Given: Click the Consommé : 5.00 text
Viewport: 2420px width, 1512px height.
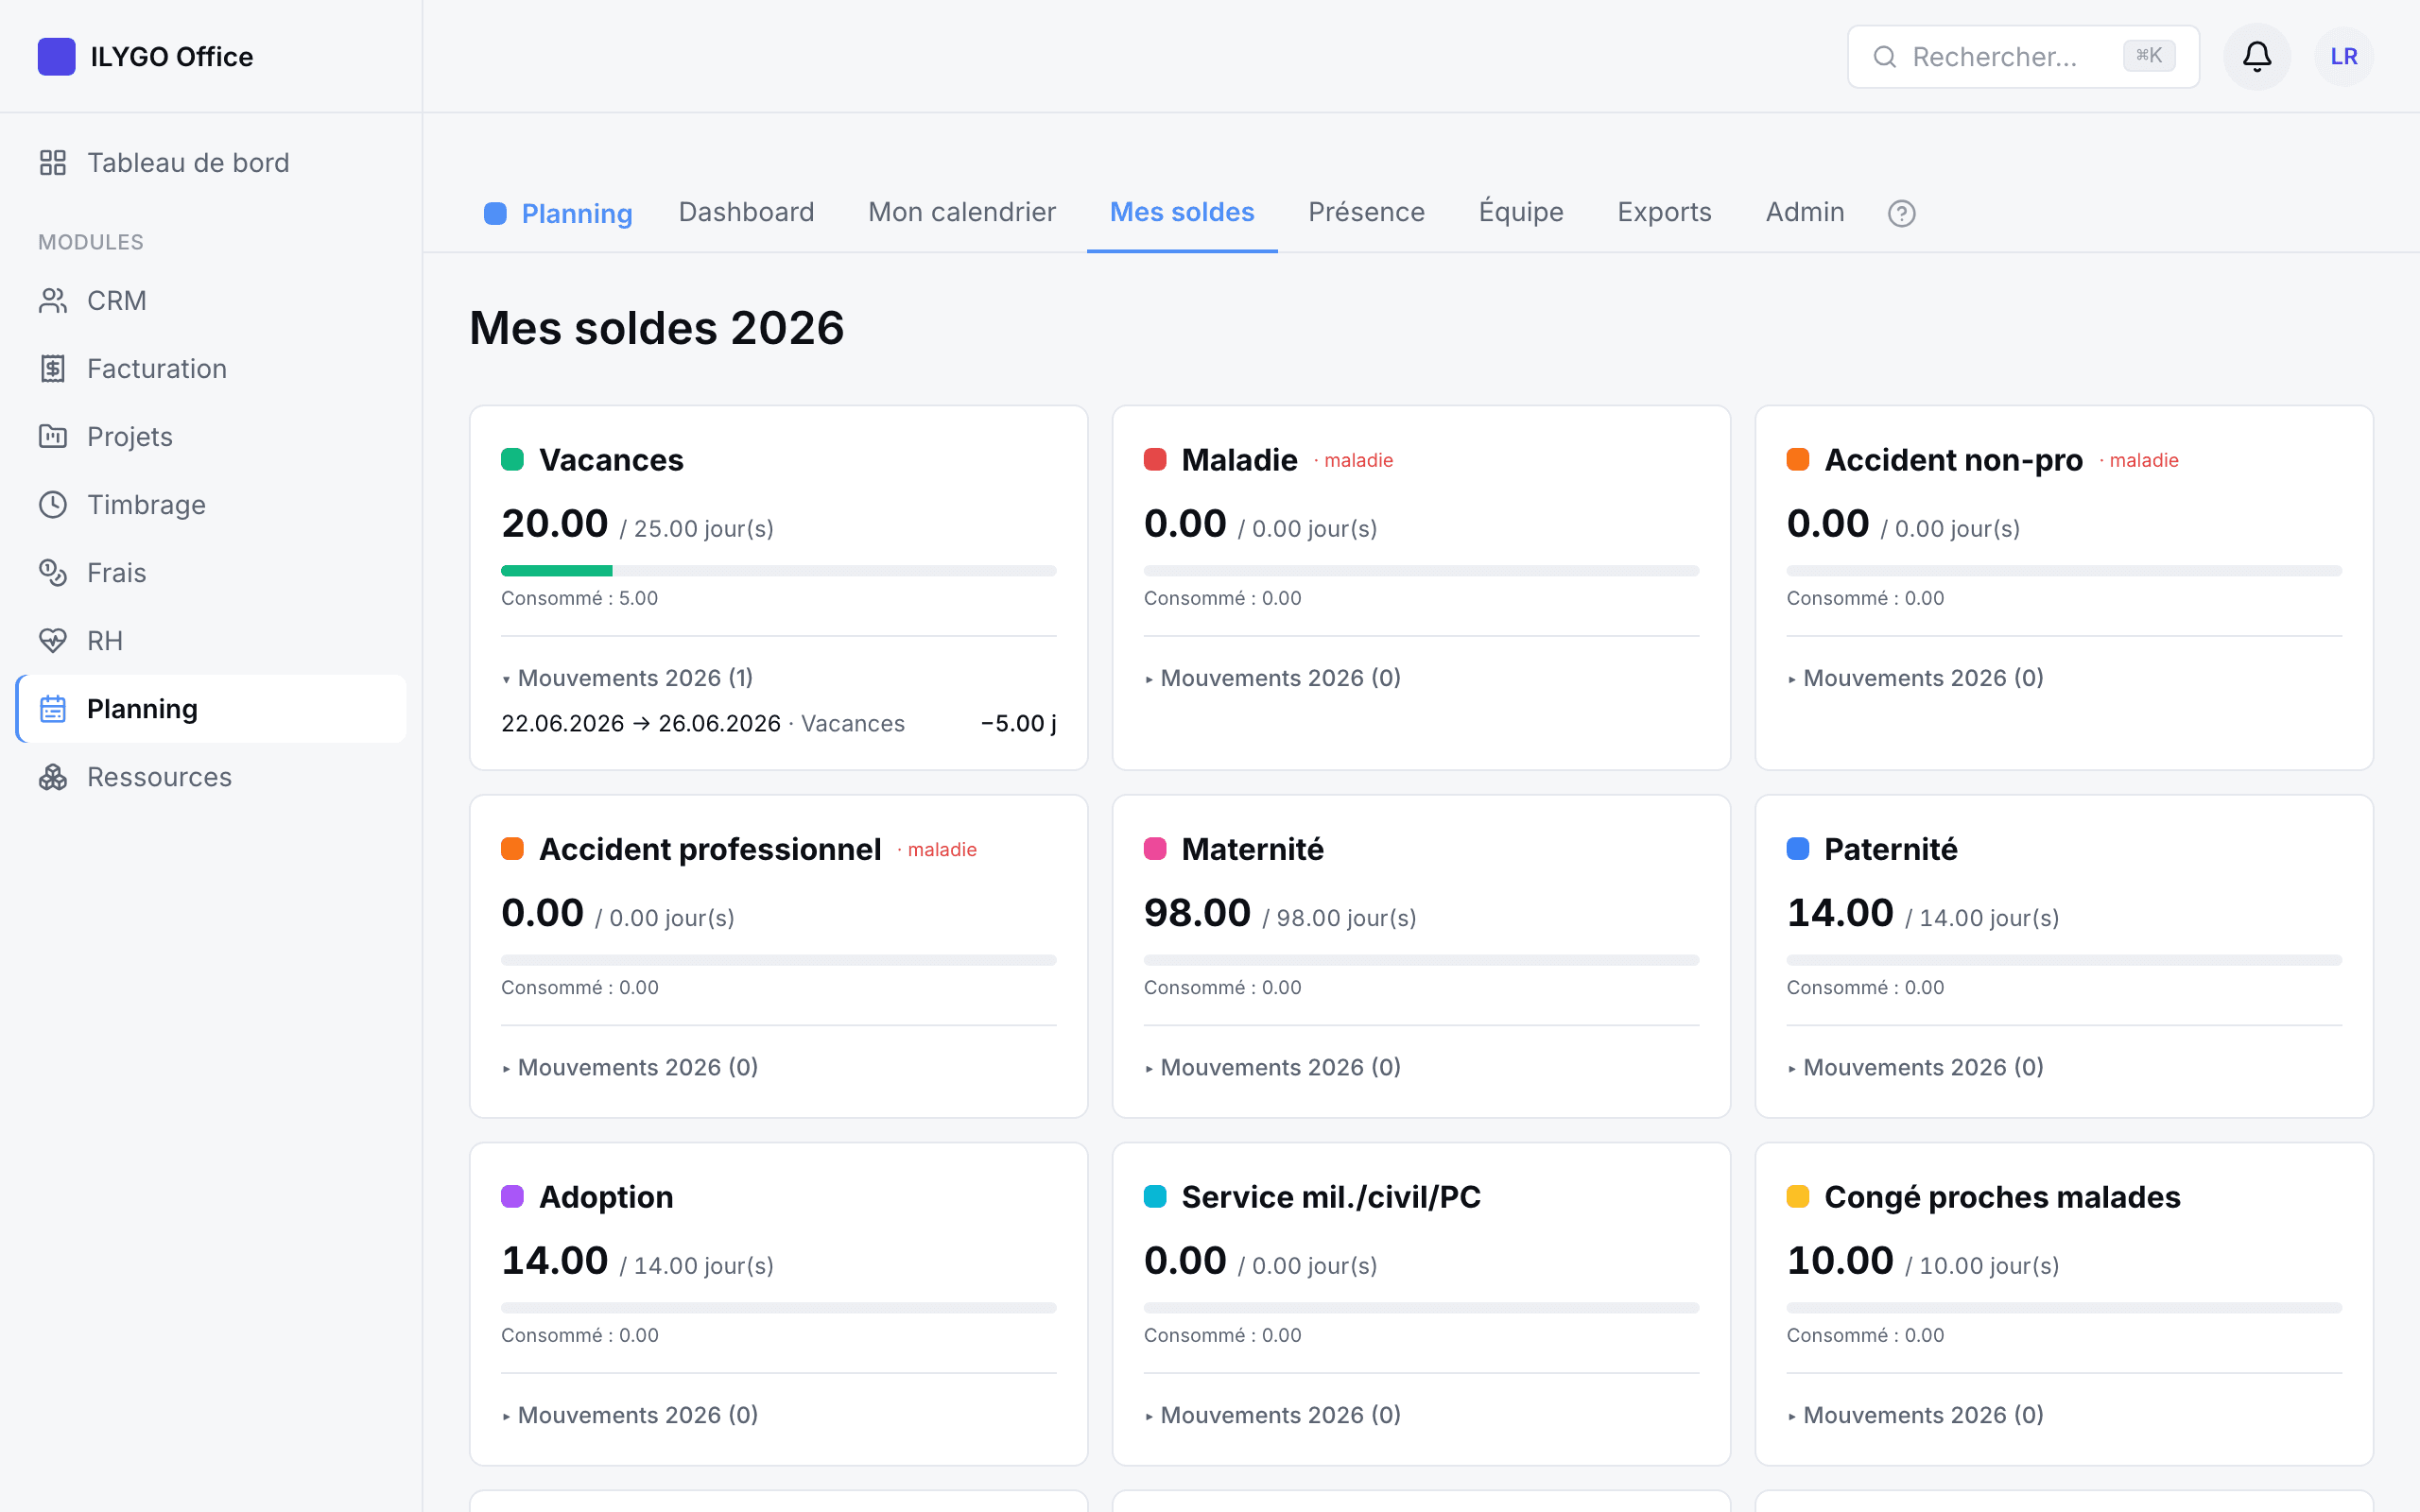Looking at the screenshot, I should click(x=579, y=598).
